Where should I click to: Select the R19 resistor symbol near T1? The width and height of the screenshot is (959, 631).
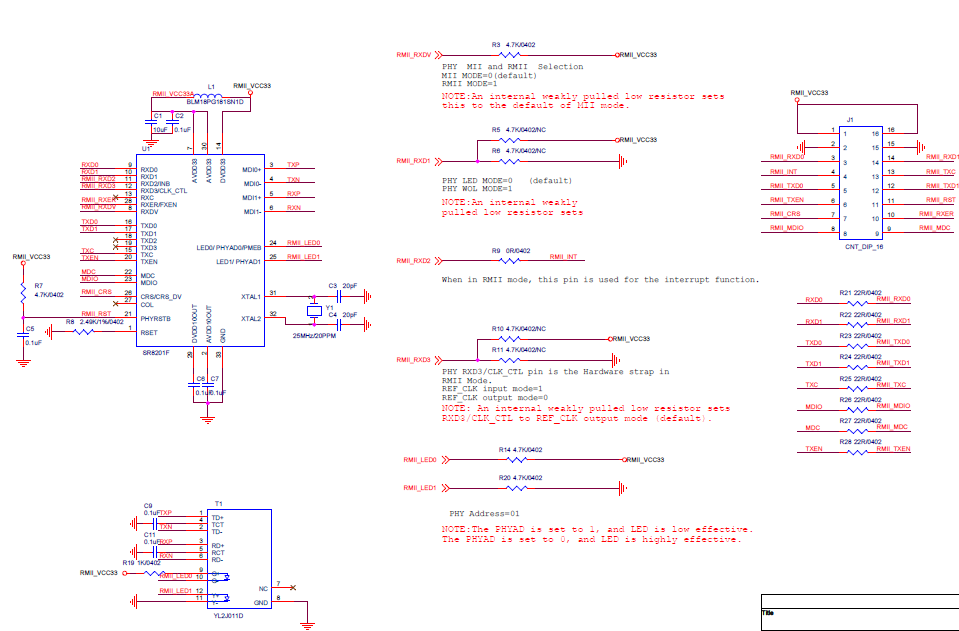tap(154, 574)
